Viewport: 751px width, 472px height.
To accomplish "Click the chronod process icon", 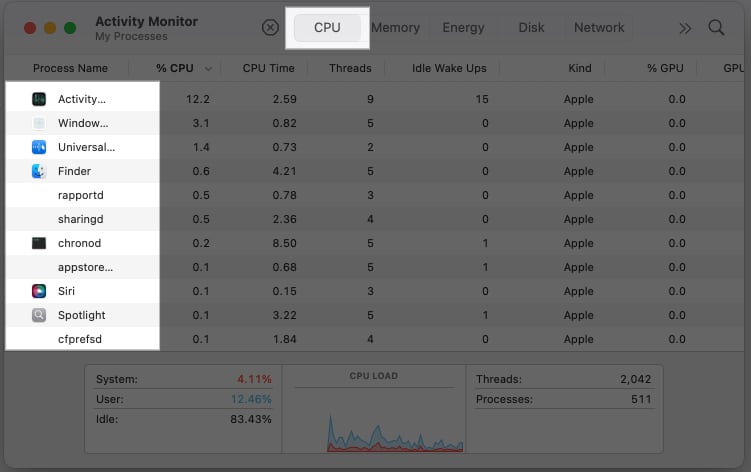I will [39, 243].
